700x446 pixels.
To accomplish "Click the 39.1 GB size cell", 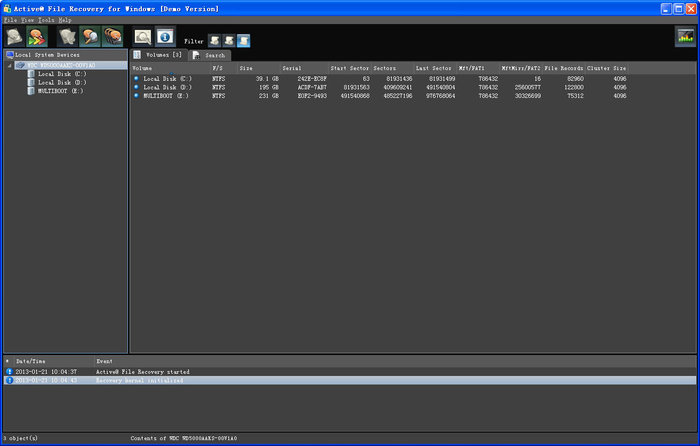I will (x=267, y=79).
